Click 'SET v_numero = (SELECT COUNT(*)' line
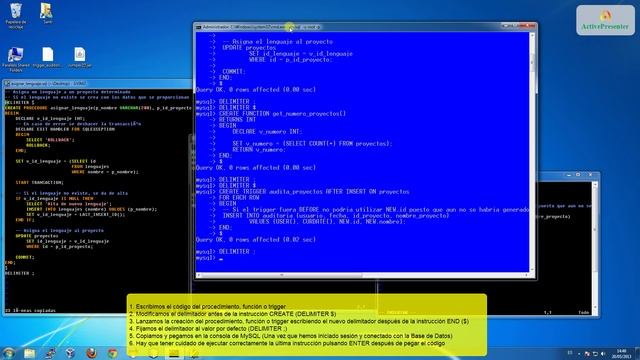Image resolution: width=640 pixels, height=360 pixels. pyautogui.click(x=312, y=143)
